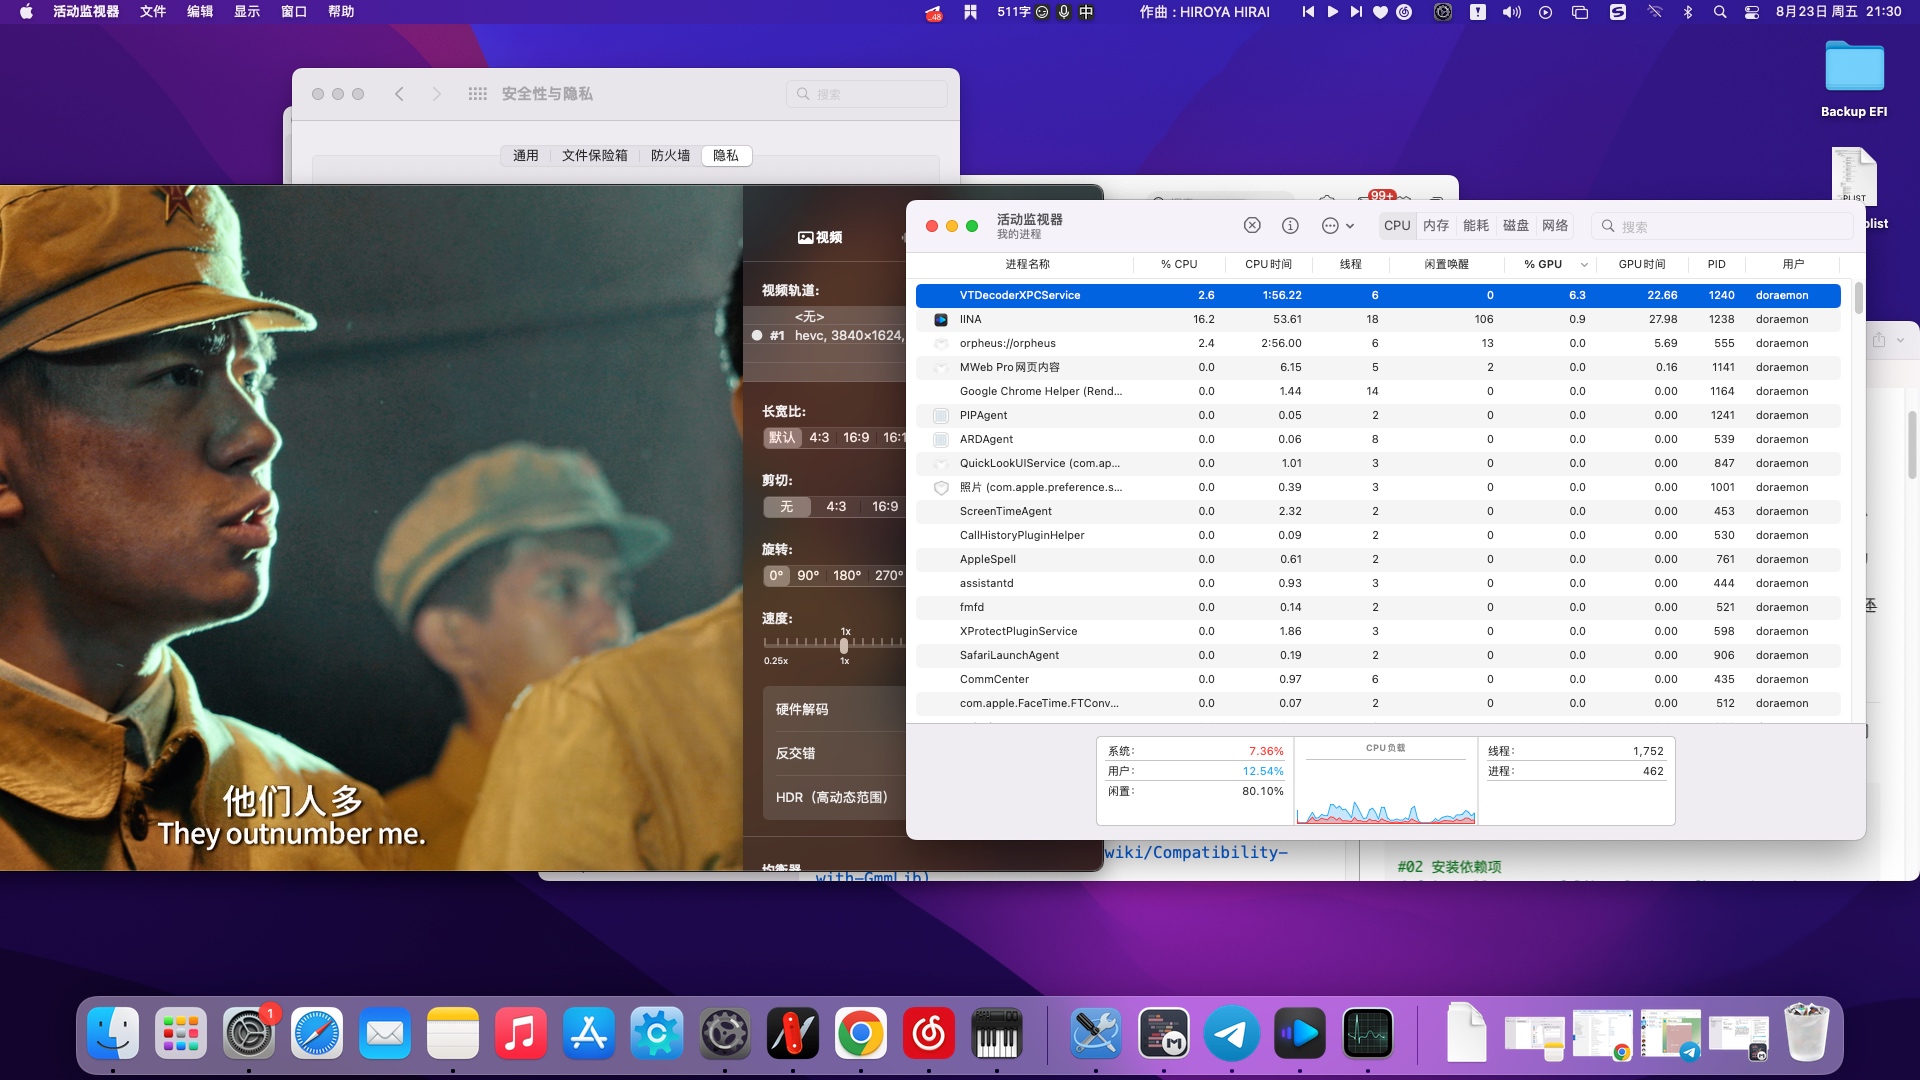The width and height of the screenshot is (1920, 1080).
Task: Click the 文件保险箱 tab in 安全性与隐私
Action: pos(595,155)
